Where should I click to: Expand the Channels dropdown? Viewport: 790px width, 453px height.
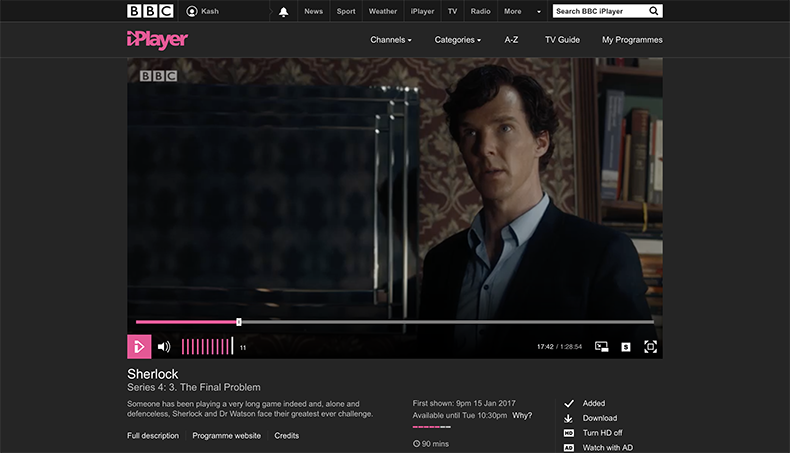point(390,40)
